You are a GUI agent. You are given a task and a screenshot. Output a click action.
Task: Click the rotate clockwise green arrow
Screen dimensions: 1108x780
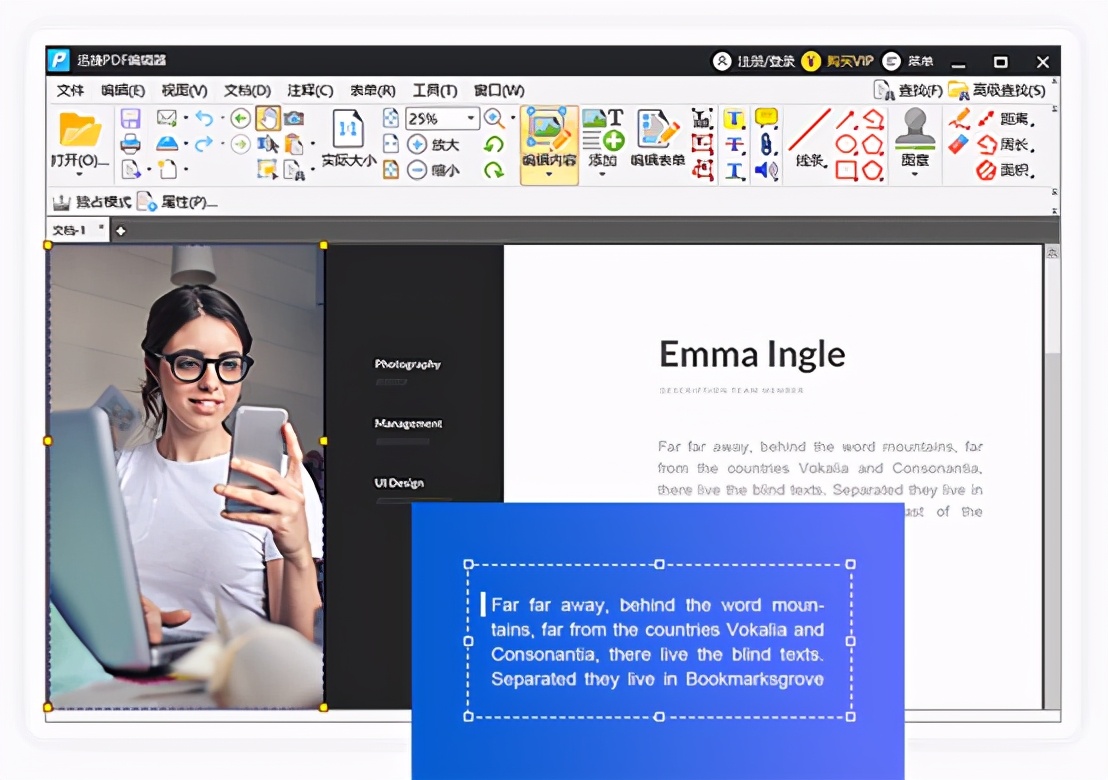(x=494, y=170)
